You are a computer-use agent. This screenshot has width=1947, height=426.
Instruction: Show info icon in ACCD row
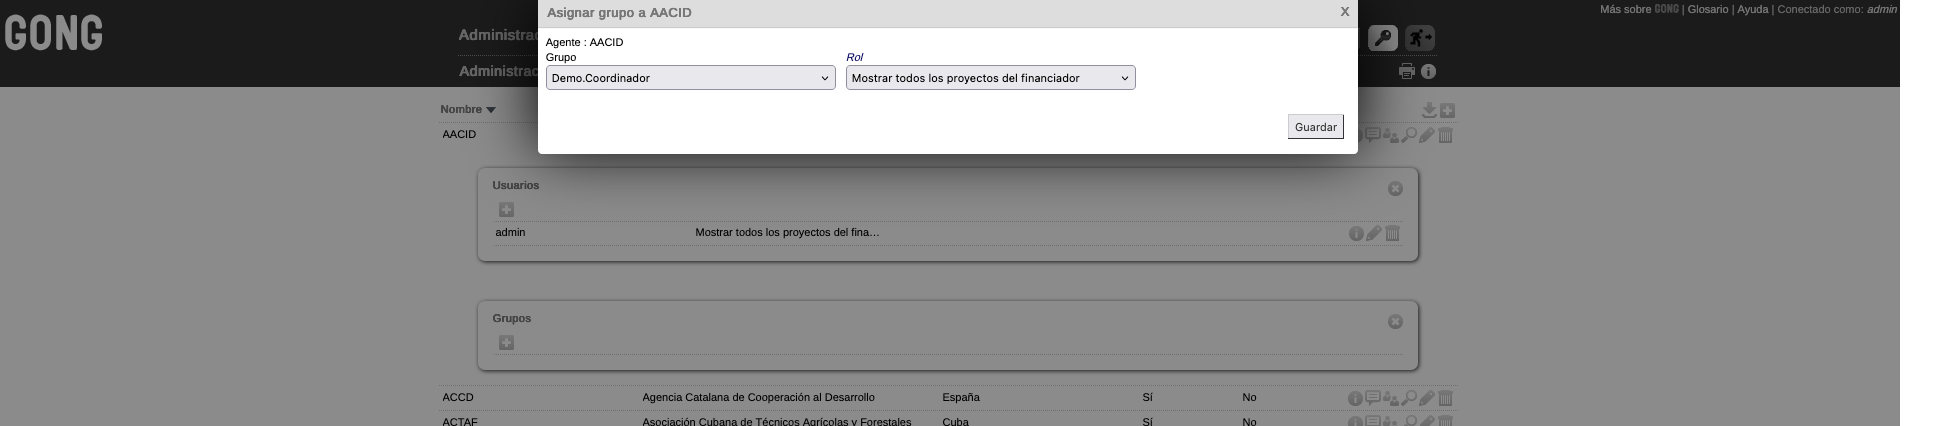coord(1355,398)
